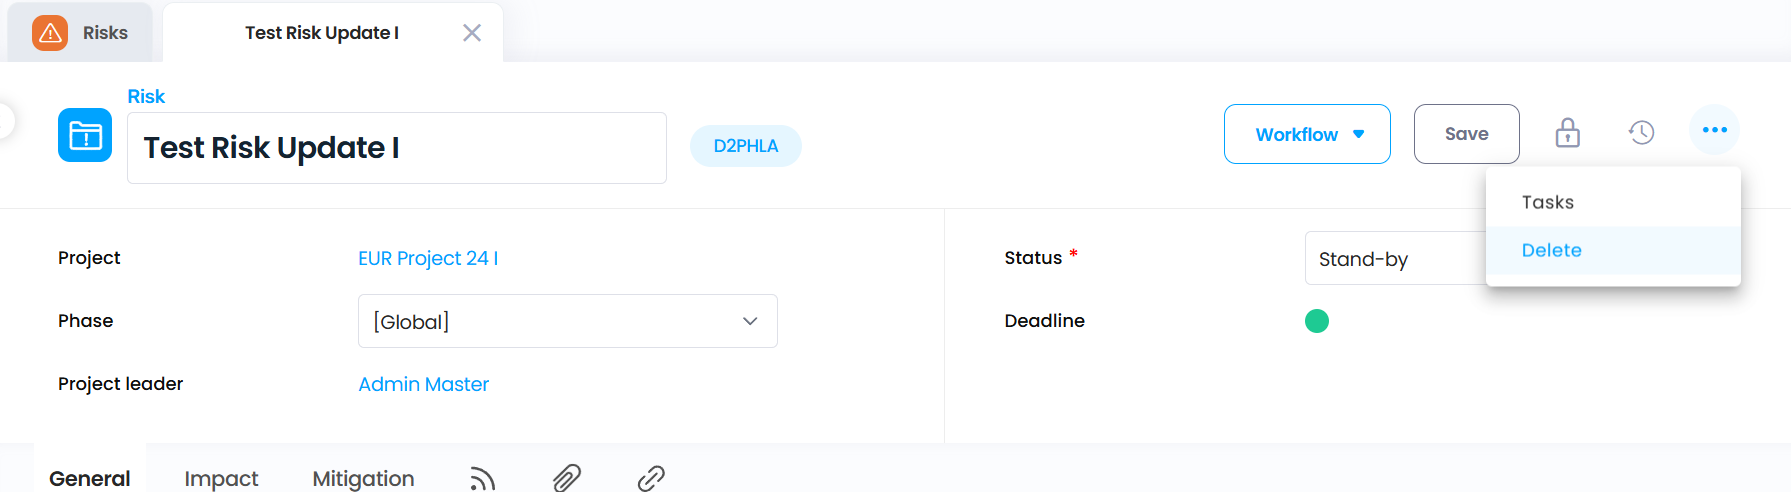Switch to the Mitigation tab
The height and width of the screenshot is (492, 1791).
pos(363,479)
